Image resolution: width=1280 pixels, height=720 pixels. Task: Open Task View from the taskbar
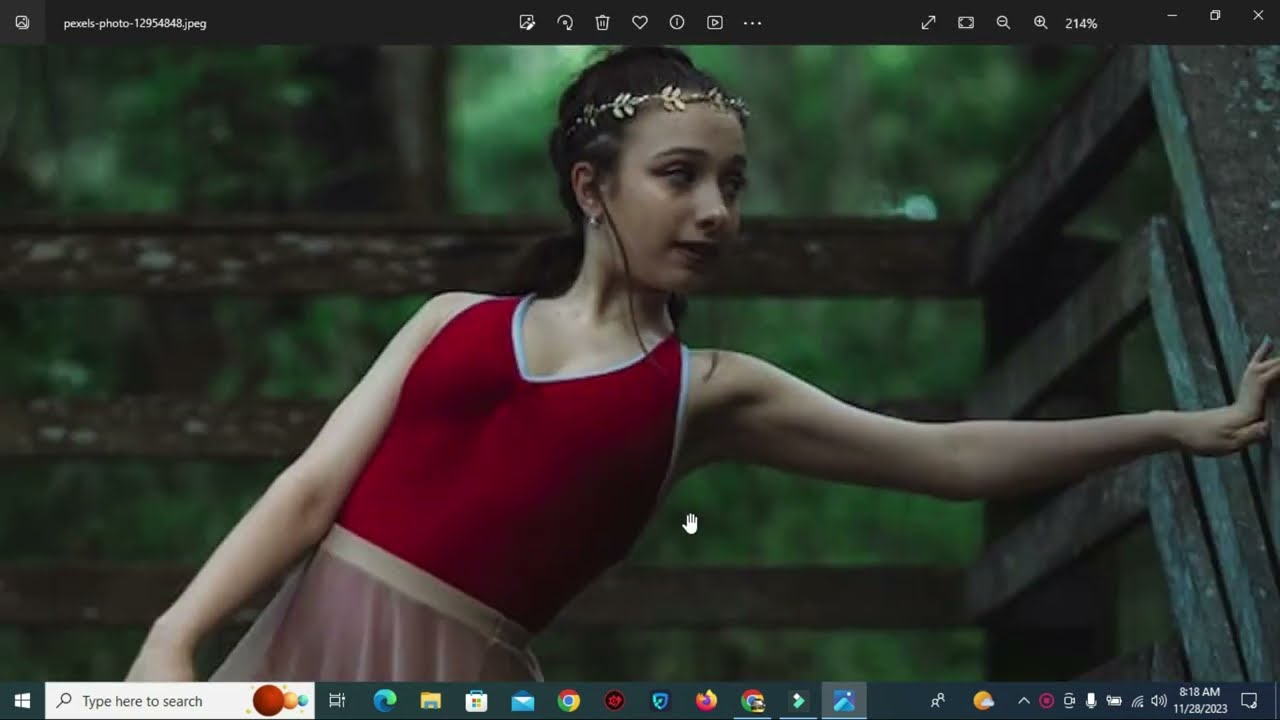pos(337,701)
